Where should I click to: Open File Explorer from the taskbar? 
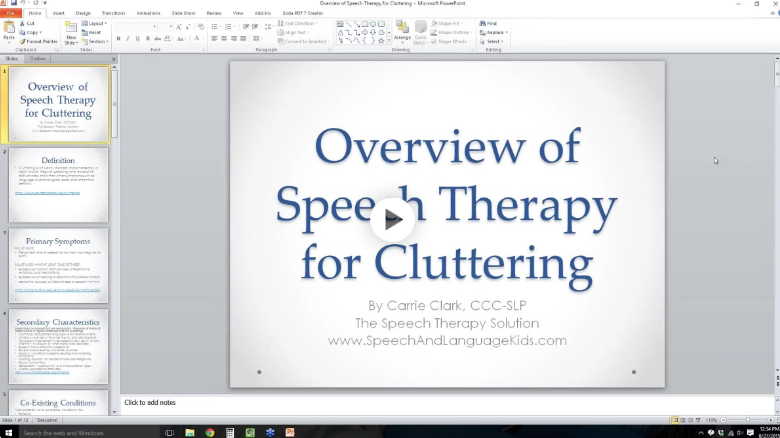190,433
